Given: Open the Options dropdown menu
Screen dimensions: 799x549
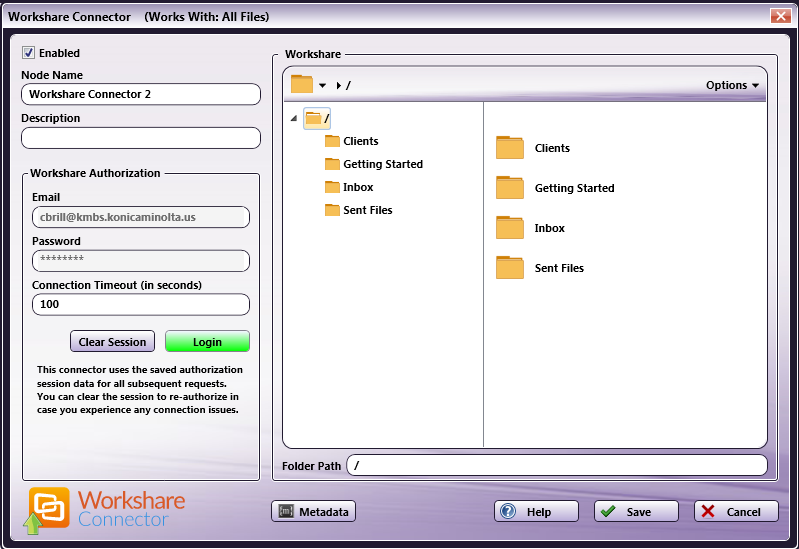Looking at the screenshot, I should pos(732,85).
